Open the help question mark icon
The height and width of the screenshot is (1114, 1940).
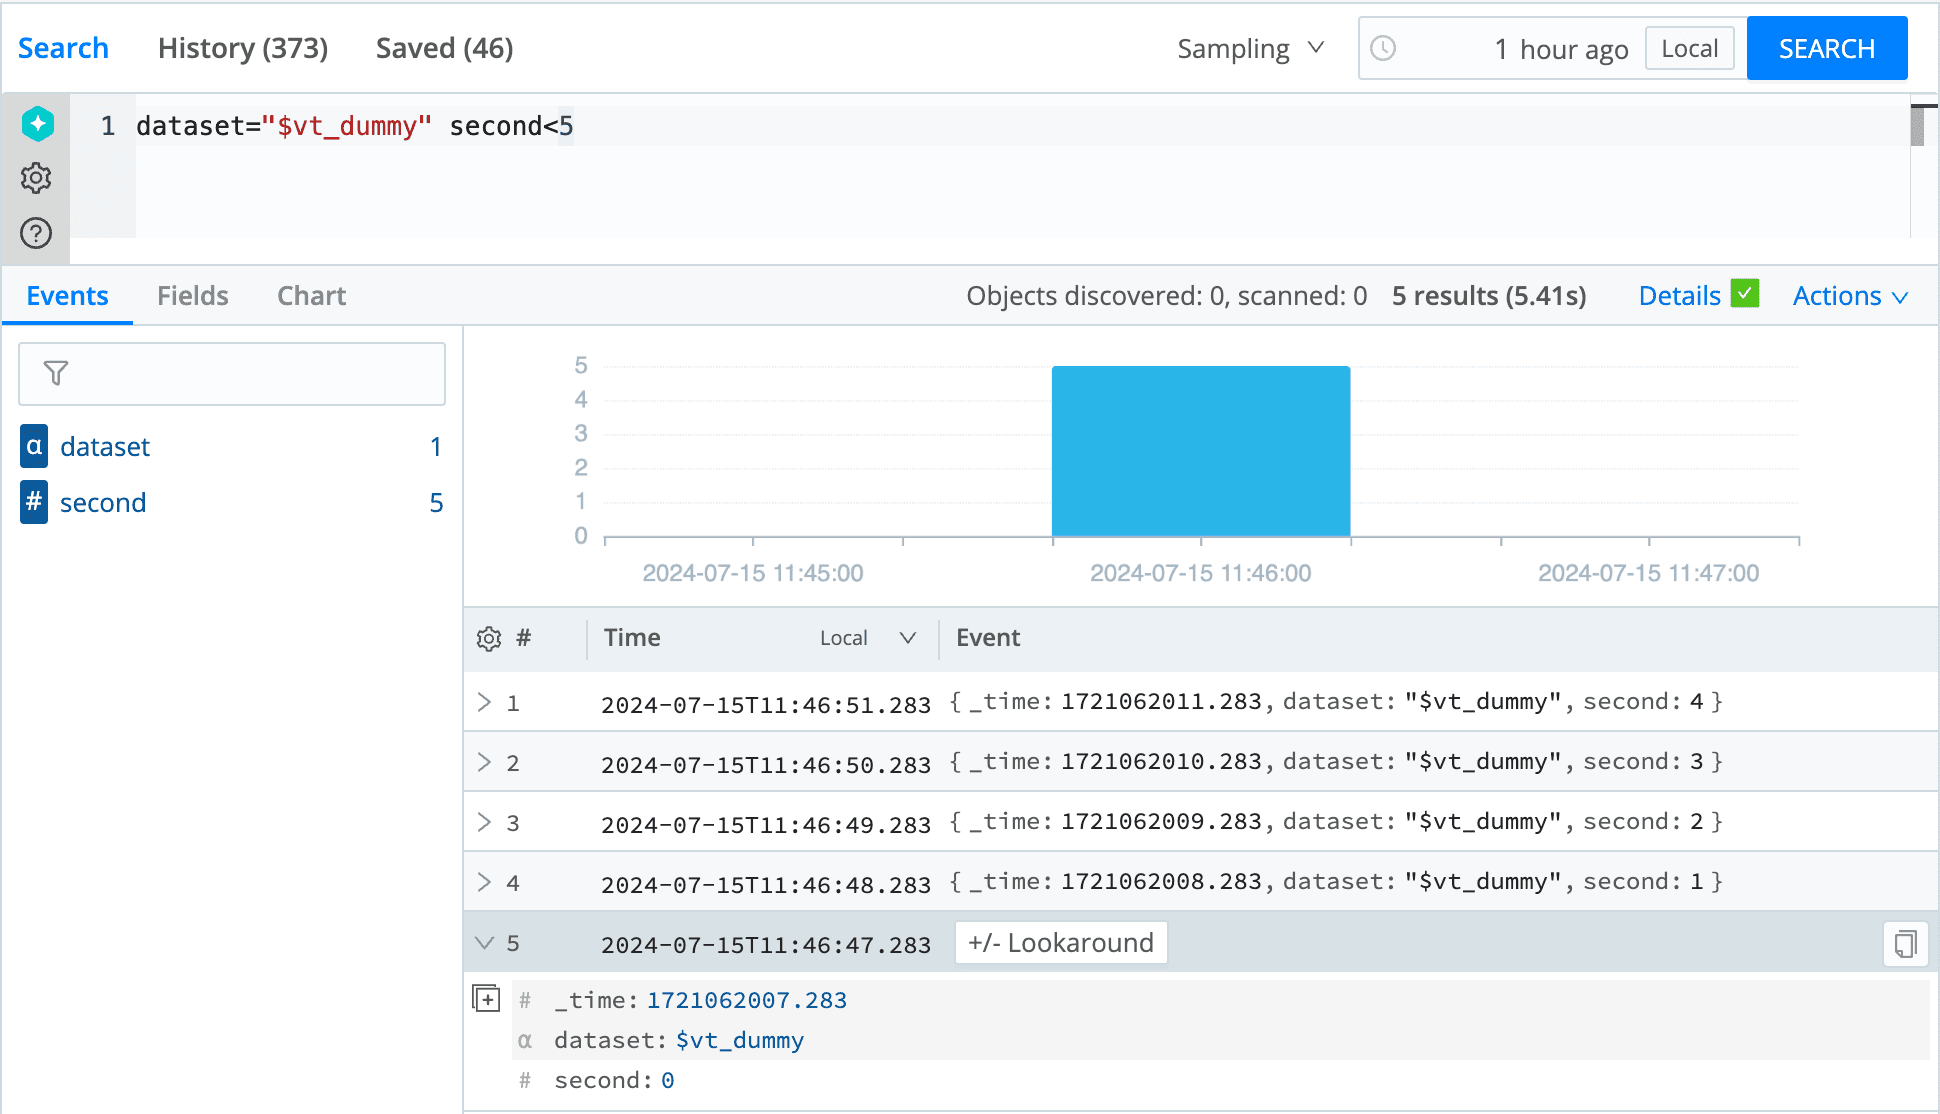[x=36, y=233]
